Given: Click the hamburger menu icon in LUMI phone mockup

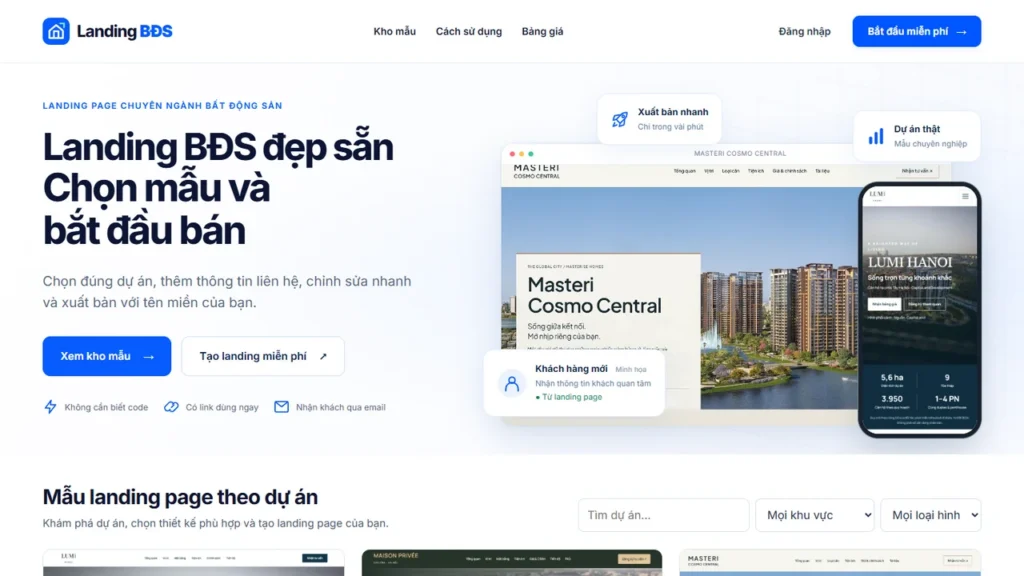Looking at the screenshot, I should 965,196.
